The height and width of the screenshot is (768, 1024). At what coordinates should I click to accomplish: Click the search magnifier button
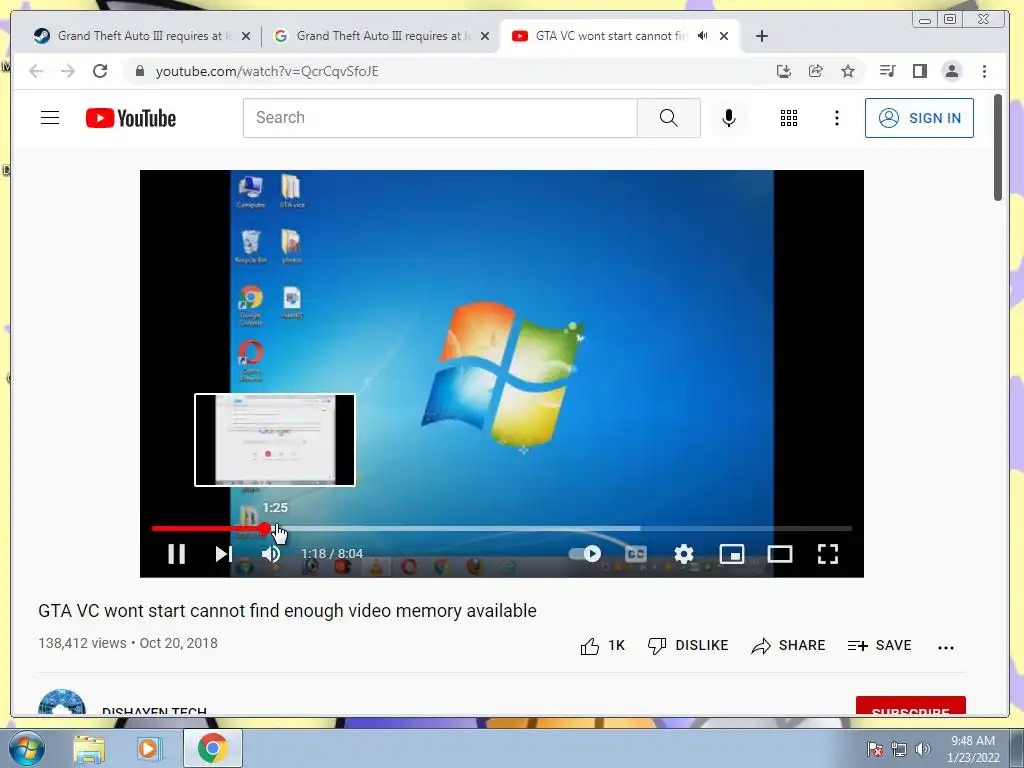(669, 118)
